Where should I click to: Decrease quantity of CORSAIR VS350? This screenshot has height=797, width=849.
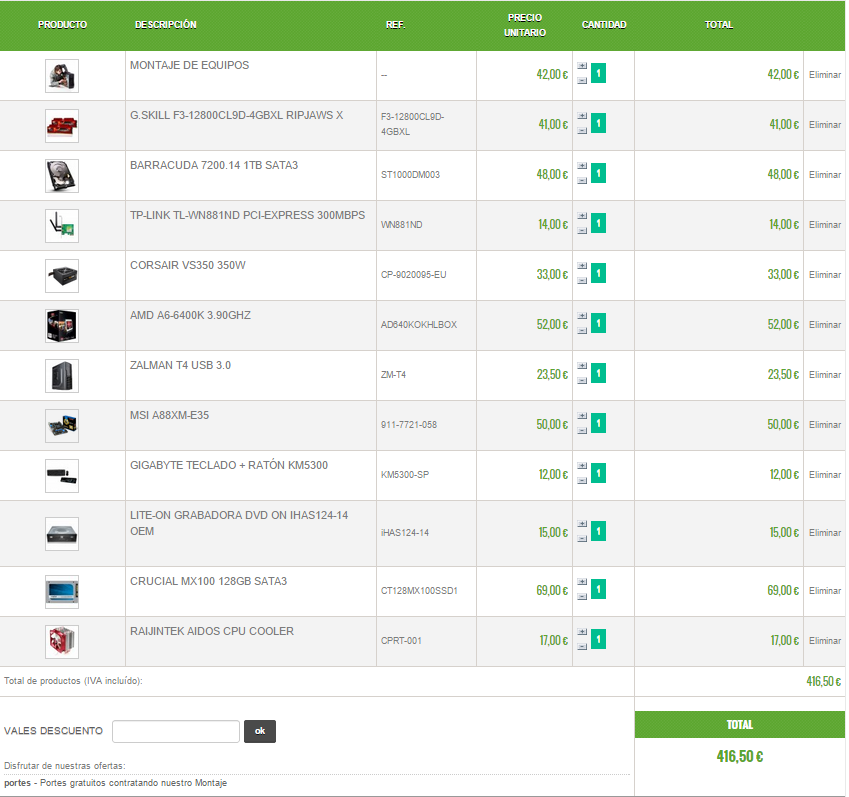(582, 280)
